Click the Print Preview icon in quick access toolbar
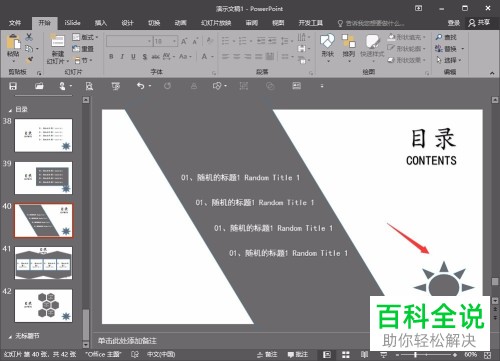This screenshot has width=500, height=361. point(89,86)
